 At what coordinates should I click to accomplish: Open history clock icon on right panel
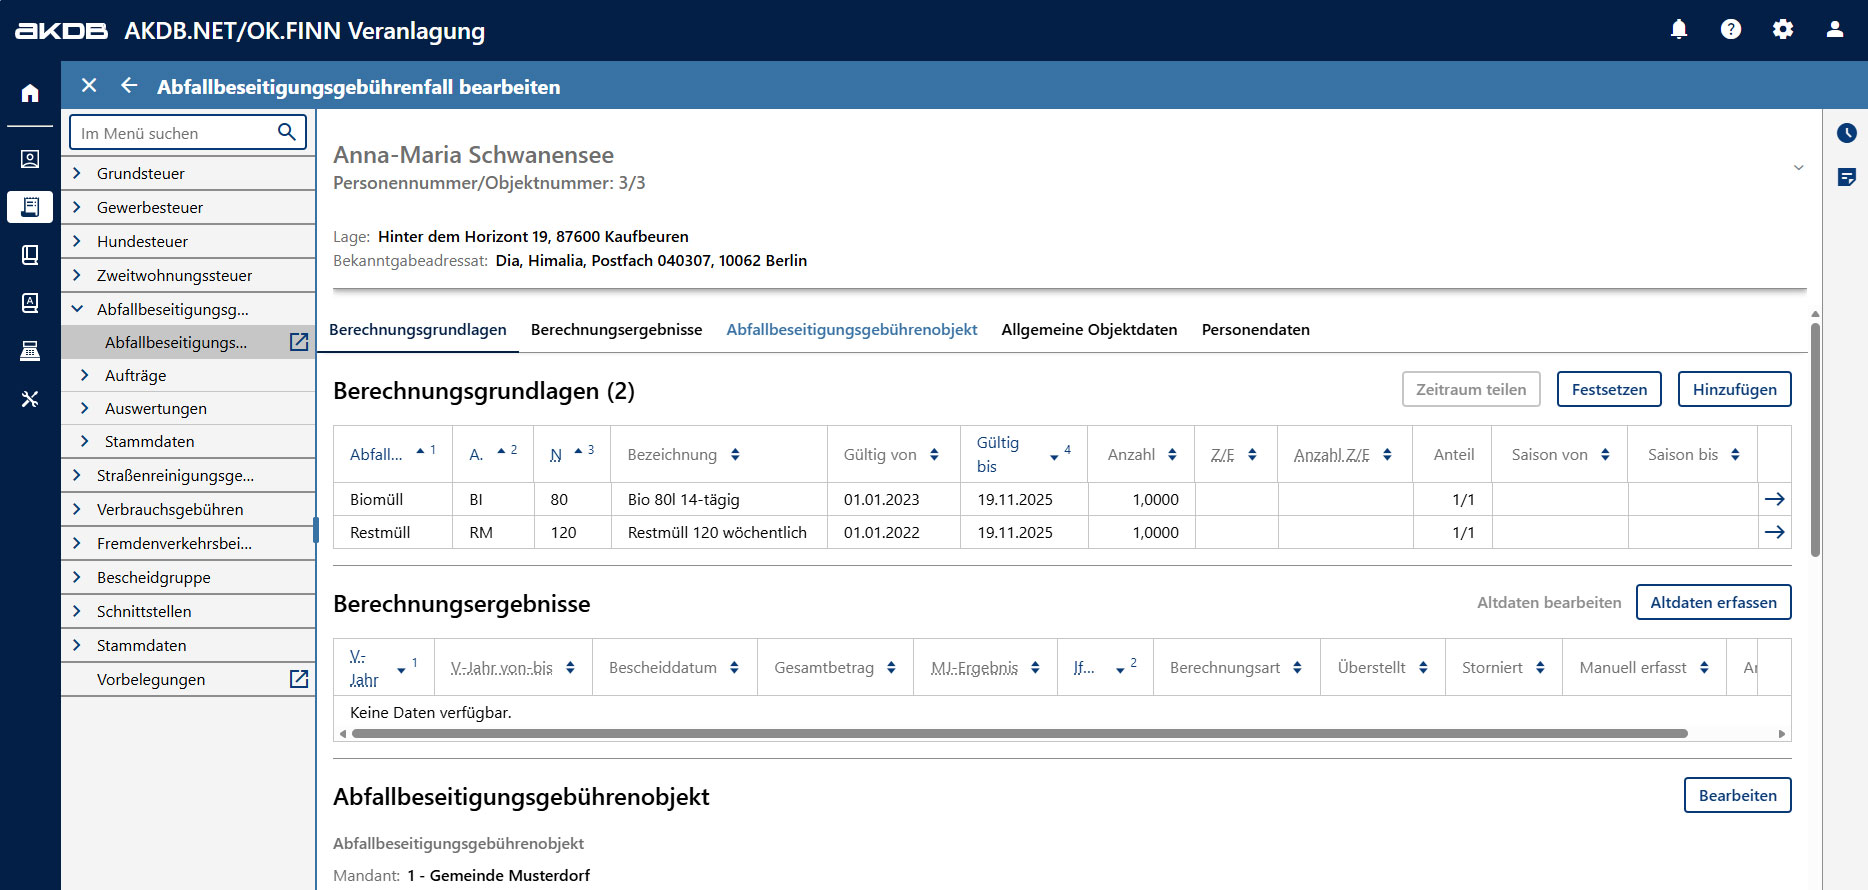(1846, 133)
